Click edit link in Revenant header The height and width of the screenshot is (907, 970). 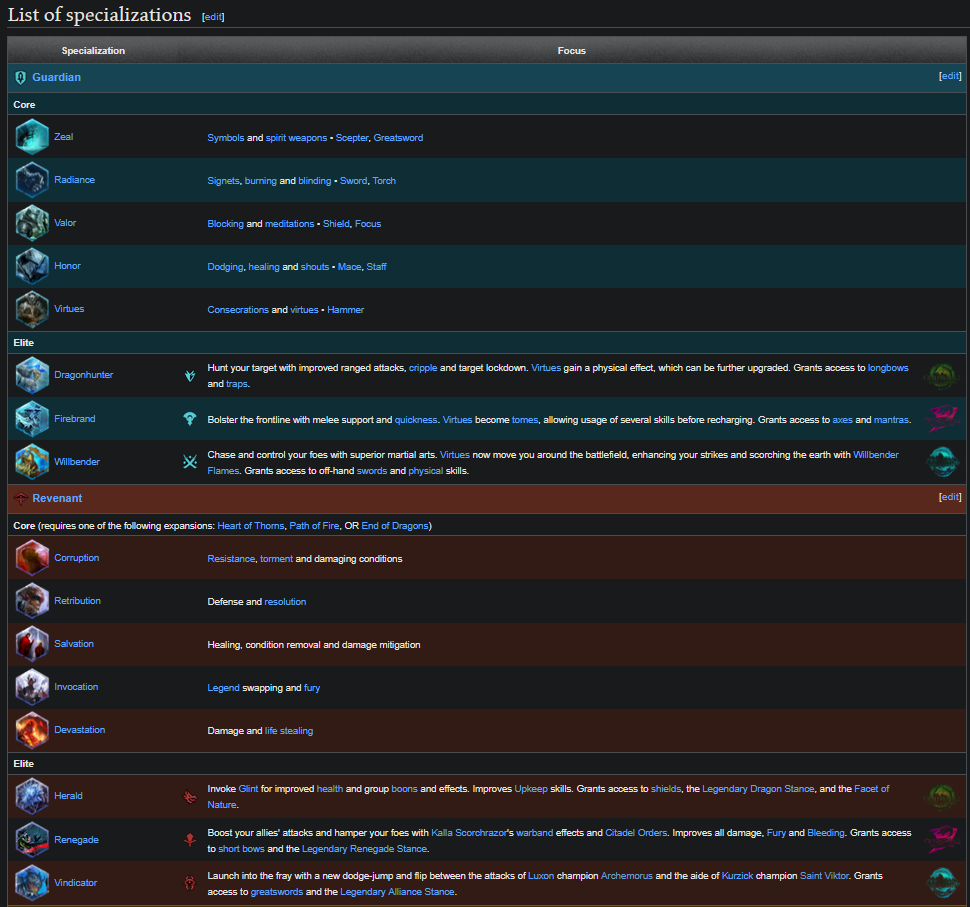click(x=950, y=496)
